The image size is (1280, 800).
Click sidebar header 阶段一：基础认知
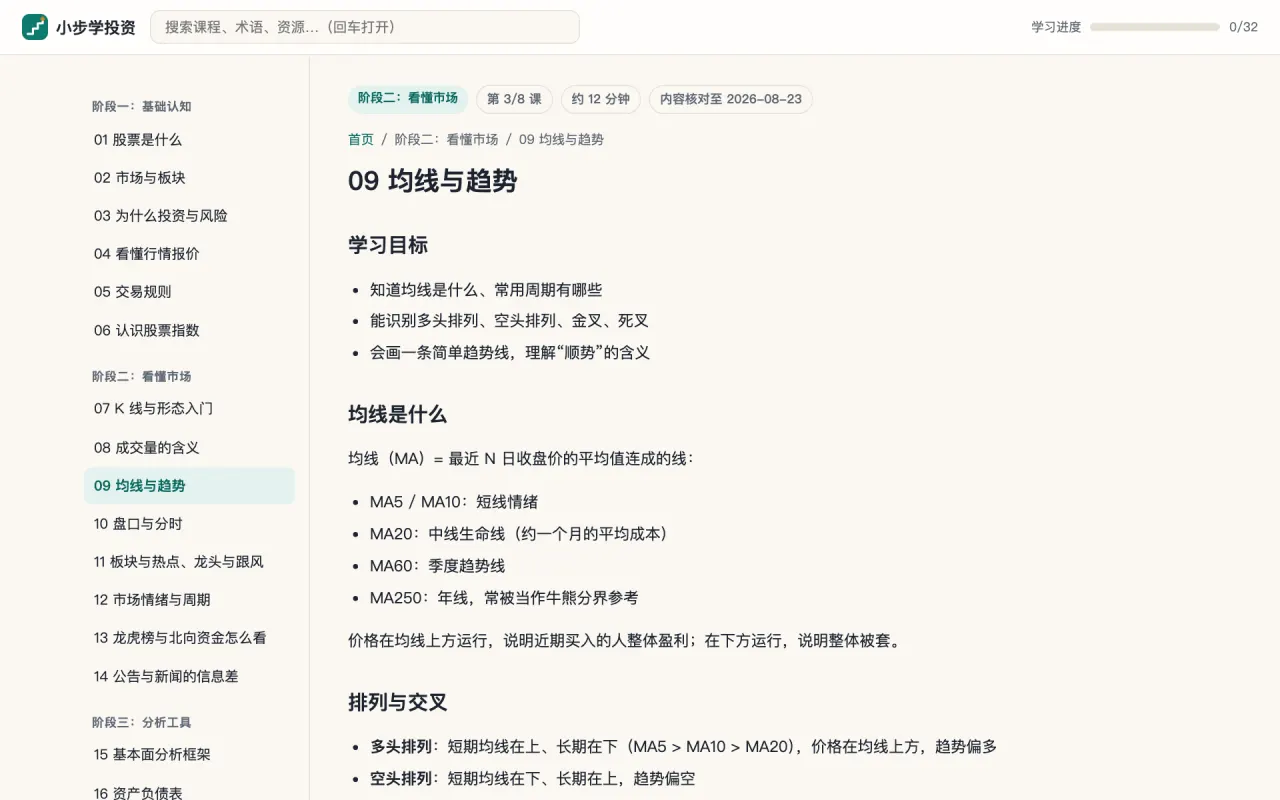tap(141, 106)
